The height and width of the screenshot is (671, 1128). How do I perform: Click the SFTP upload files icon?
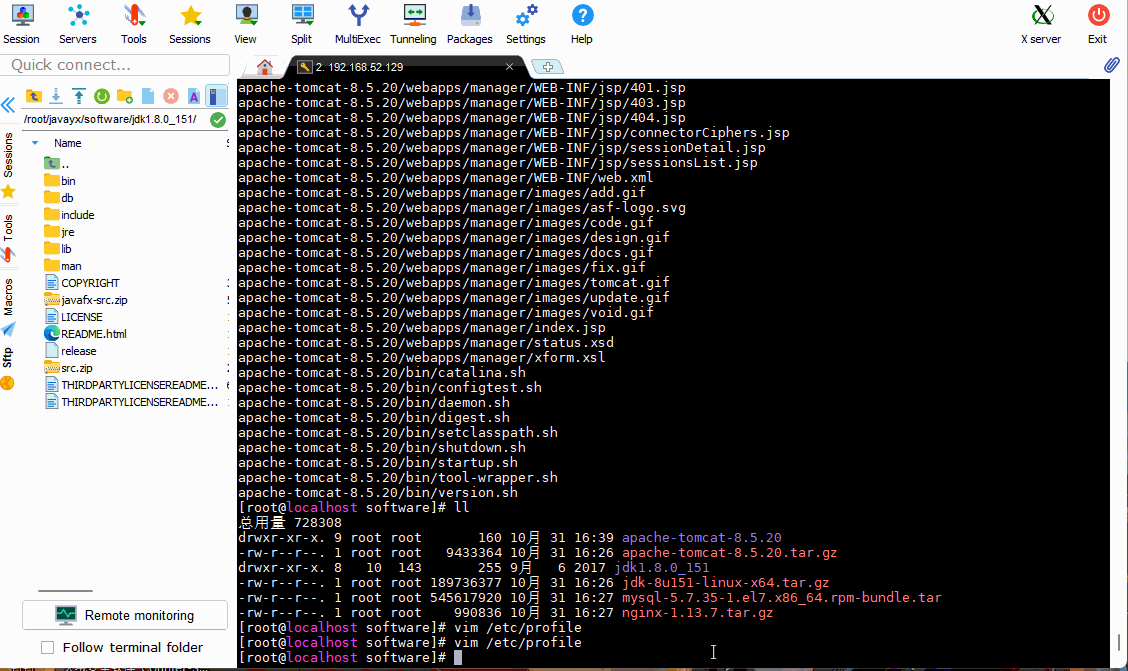[78, 96]
